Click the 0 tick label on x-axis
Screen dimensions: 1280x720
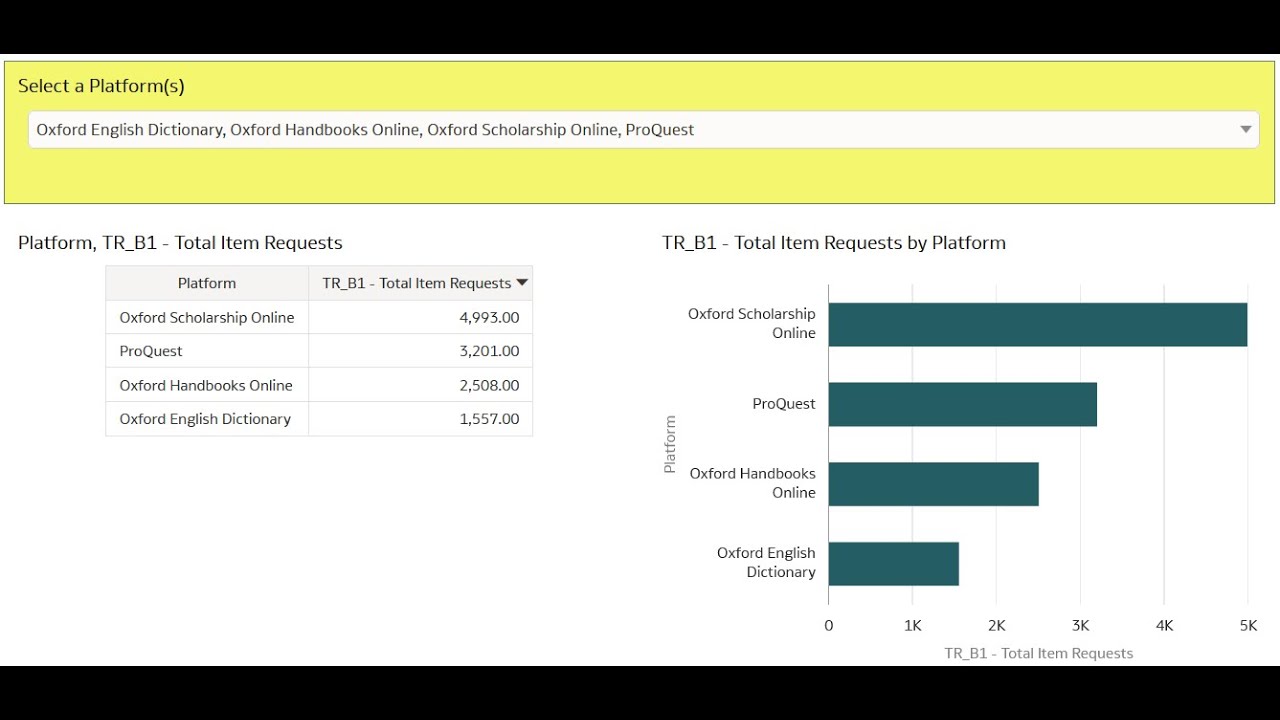(x=828, y=625)
